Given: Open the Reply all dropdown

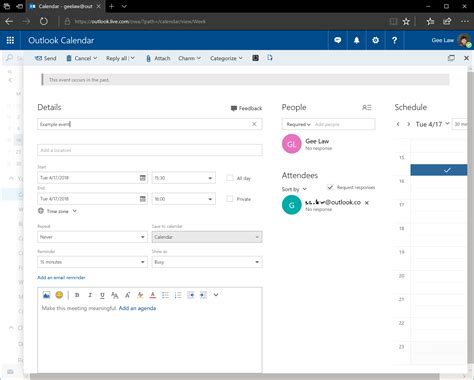Looking at the screenshot, I should [x=120, y=58].
